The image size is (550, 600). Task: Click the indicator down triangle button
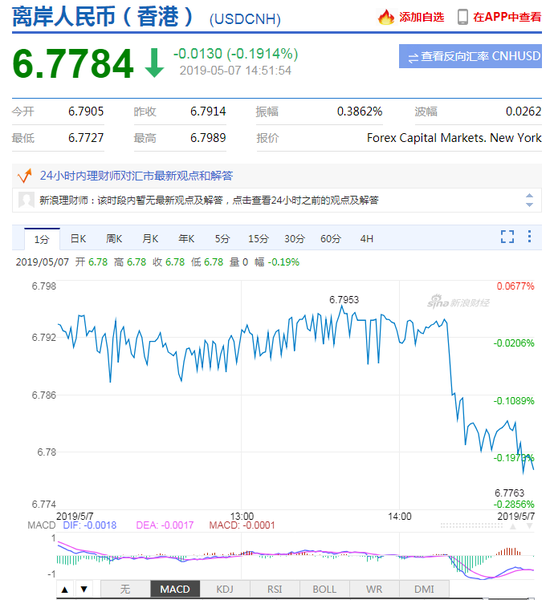[x=84, y=589]
